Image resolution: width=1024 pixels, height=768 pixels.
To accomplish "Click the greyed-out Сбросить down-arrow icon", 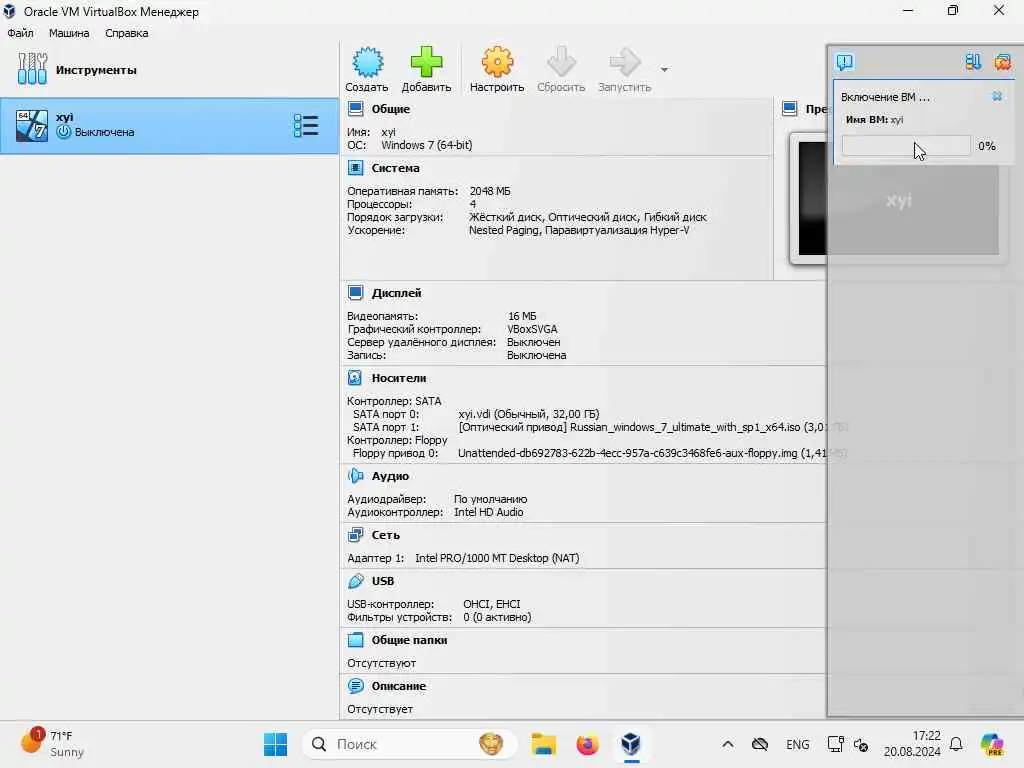I will [x=561, y=63].
